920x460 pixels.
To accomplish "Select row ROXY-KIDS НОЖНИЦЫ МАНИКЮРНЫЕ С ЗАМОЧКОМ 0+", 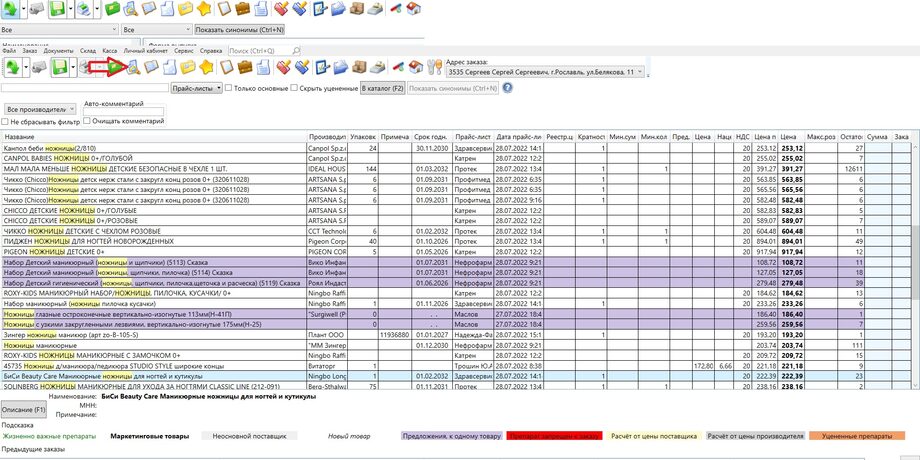I will pos(456,355).
